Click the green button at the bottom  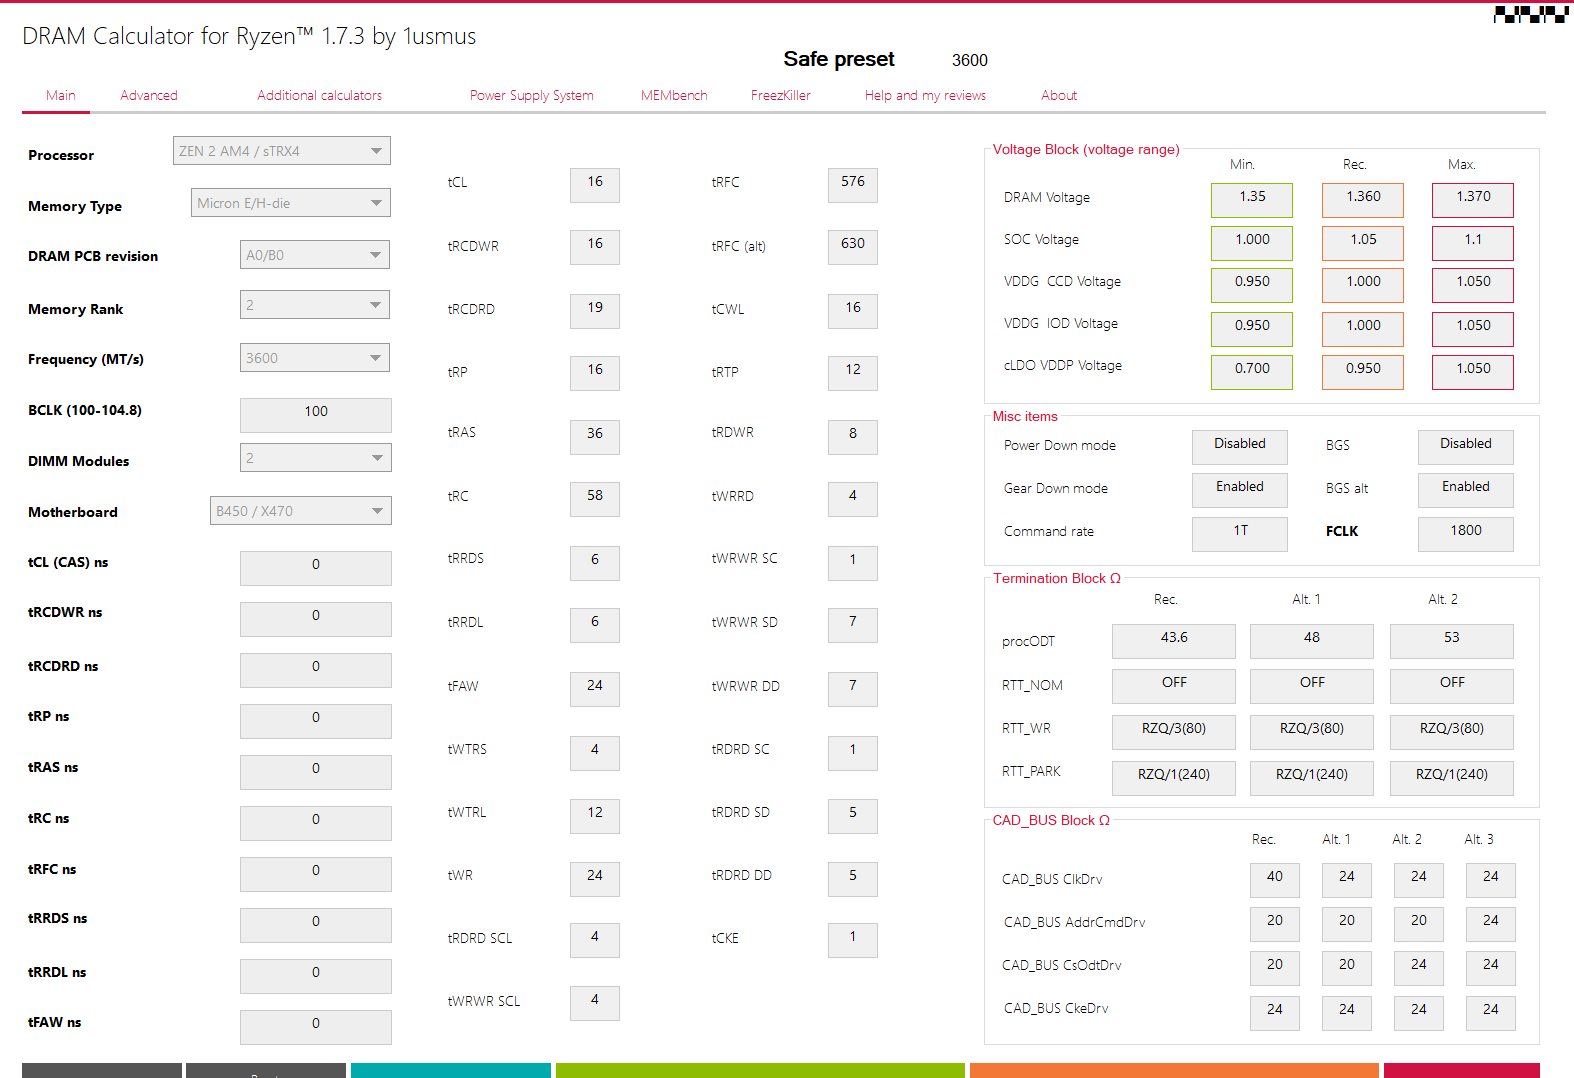(759, 1070)
